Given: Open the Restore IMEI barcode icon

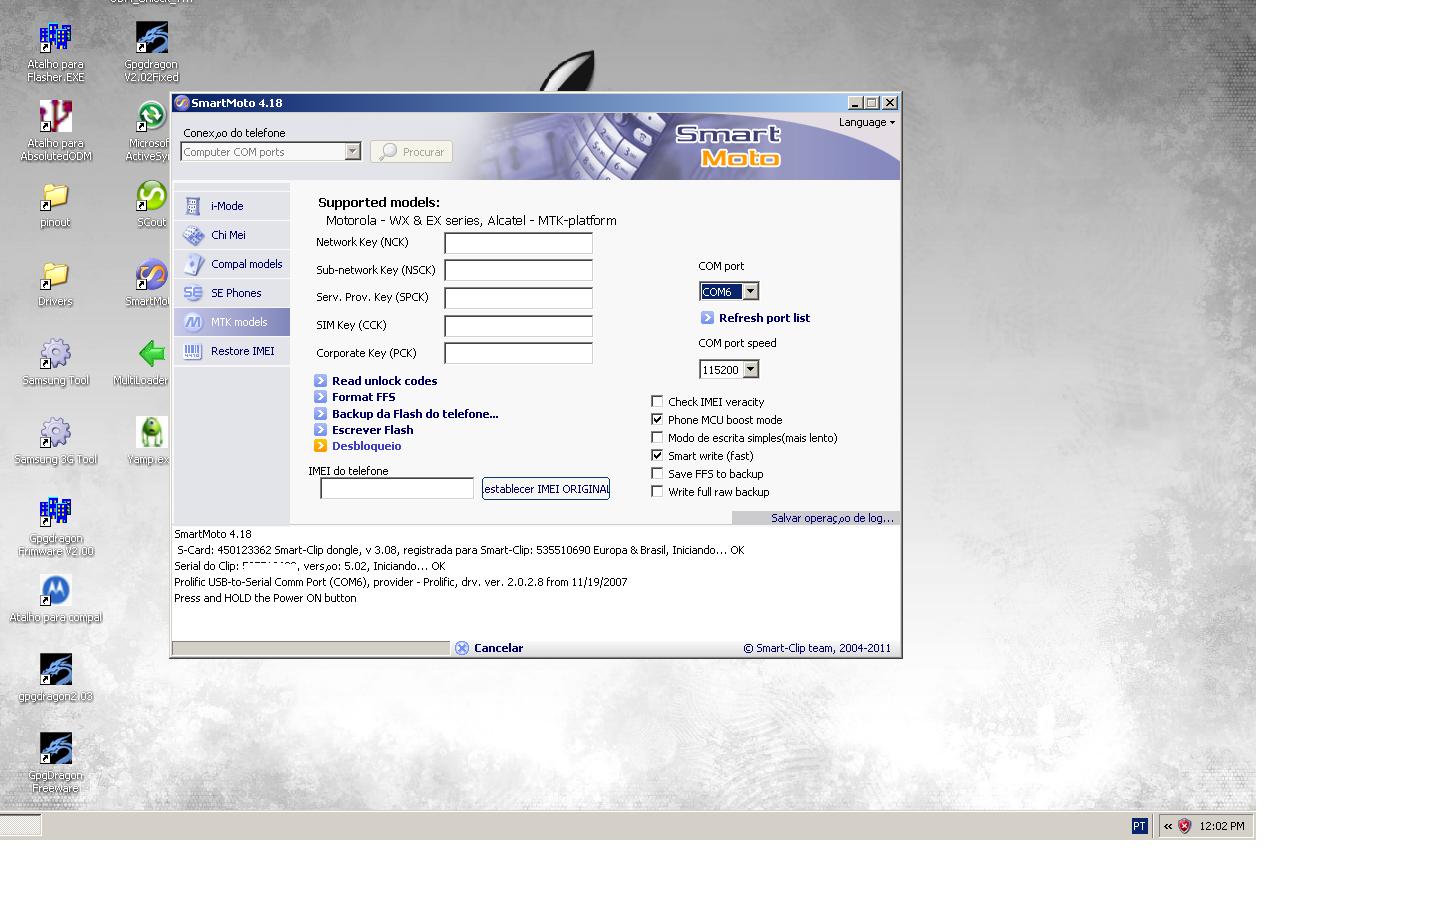Looking at the screenshot, I should point(193,351).
